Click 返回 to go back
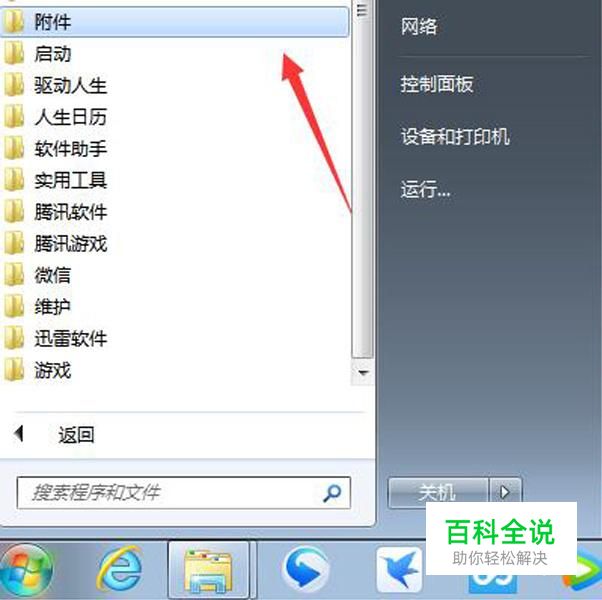Image resolution: width=602 pixels, height=600 pixels. coord(76,435)
